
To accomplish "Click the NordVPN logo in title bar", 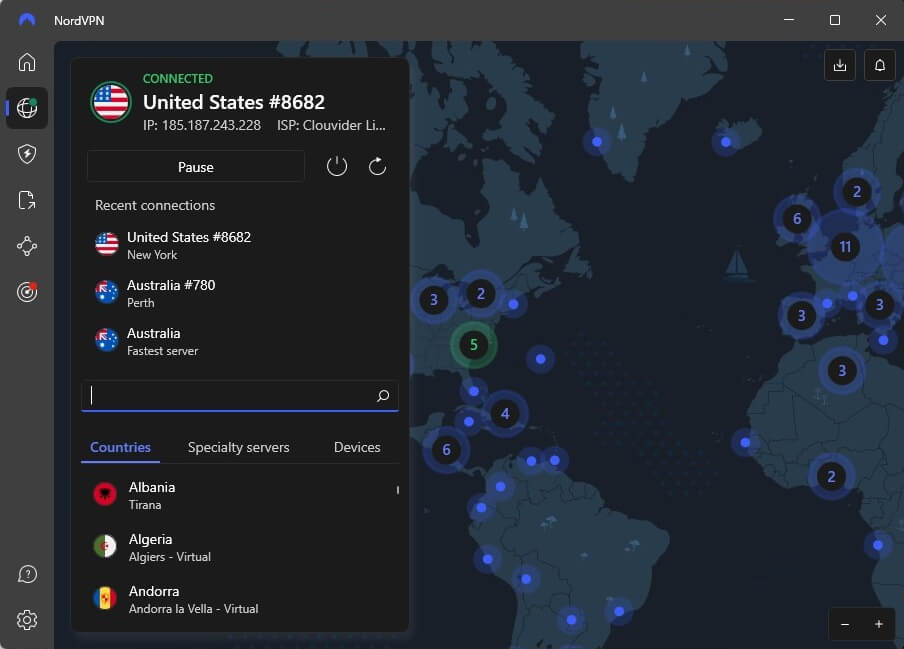I will tap(27, 20).
